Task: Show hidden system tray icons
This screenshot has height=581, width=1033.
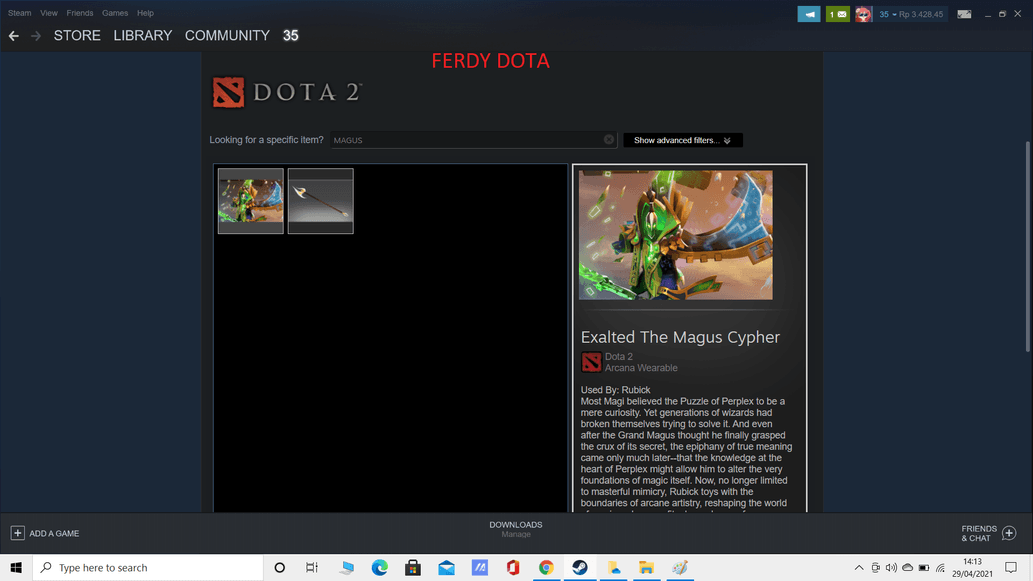Action: pos(859,567)
